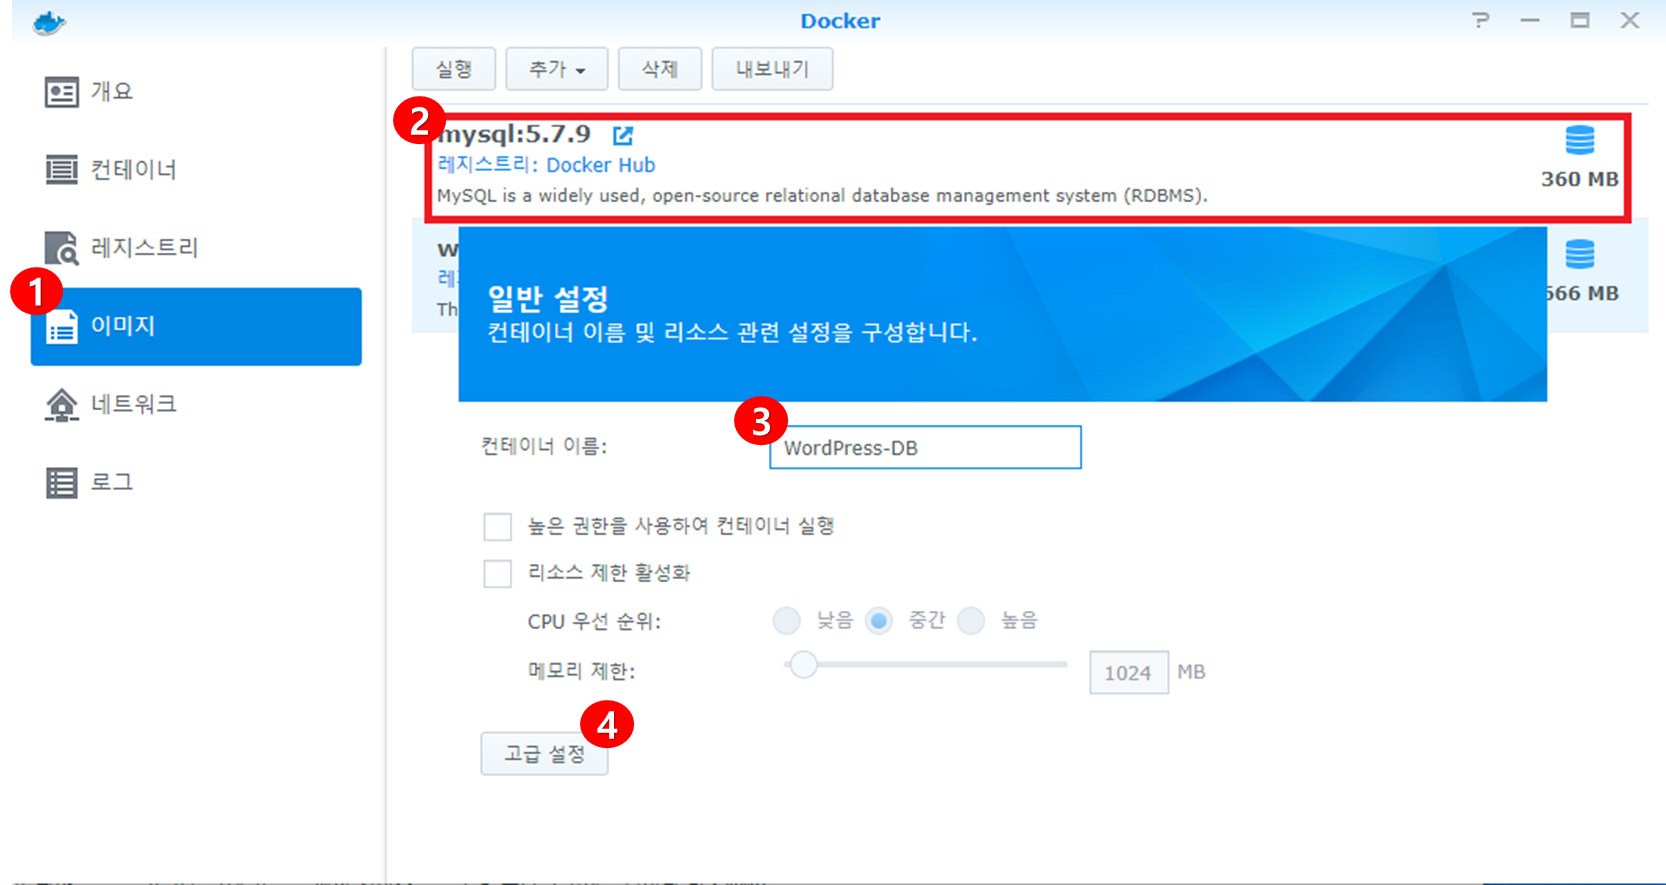This screenshot has height=885, width=1666.
Task: Open the 네트워크 network house icon
Action: pyautogui.click(x=61, y=405)
